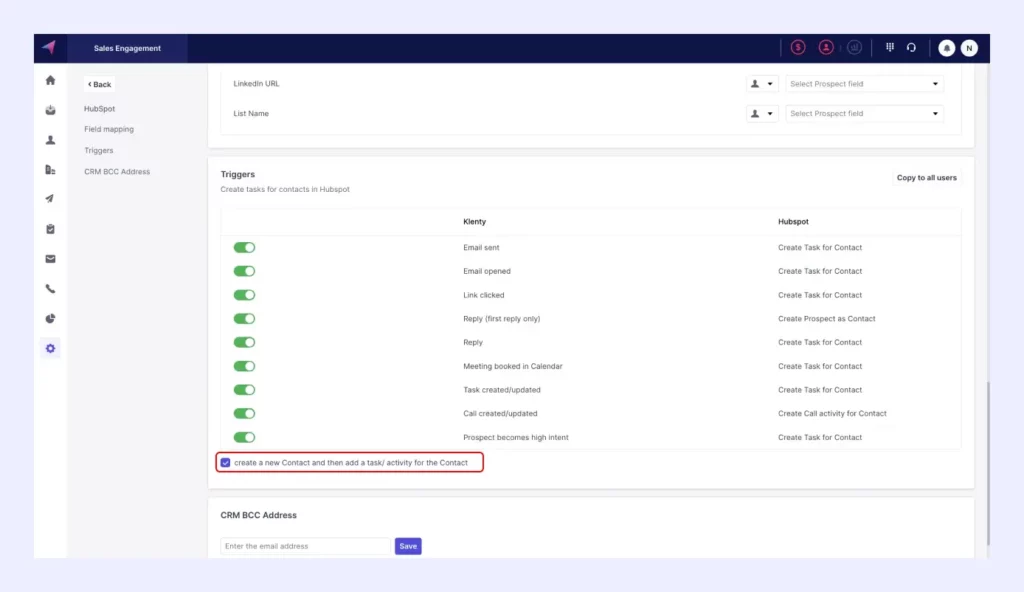
Task: Uncheck create a new Contact checkbox
Action: (225, 463)
